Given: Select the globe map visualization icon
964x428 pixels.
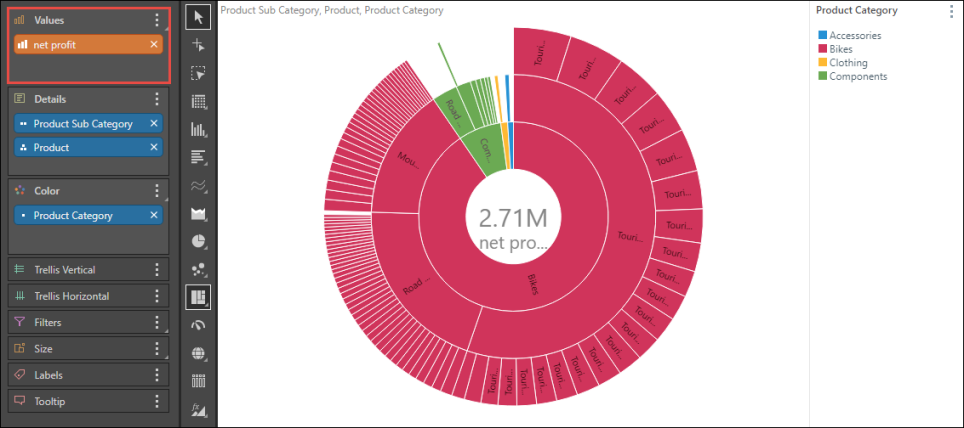Looking at the screenshot, I should tap(198, 353).
